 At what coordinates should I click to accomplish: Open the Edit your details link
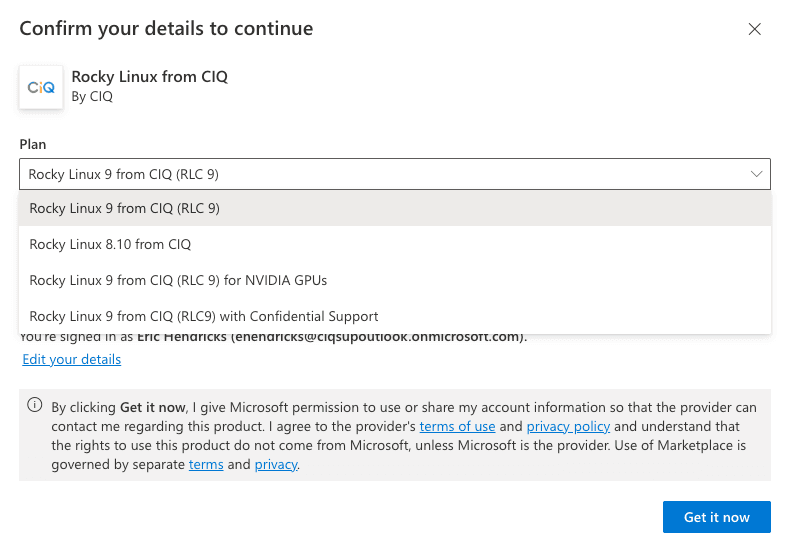[x=72, y=360]
